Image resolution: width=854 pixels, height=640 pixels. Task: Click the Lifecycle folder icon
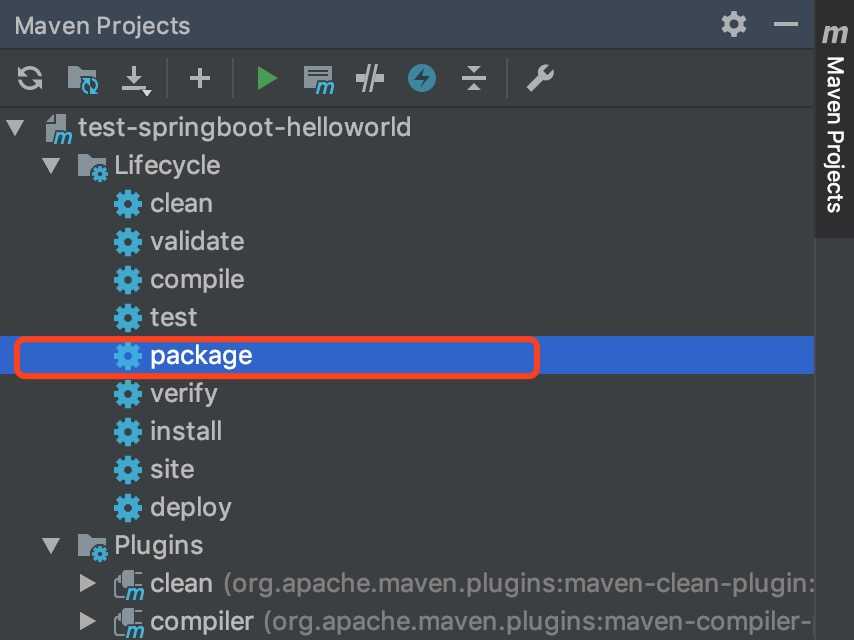click(x=93, y=167)
